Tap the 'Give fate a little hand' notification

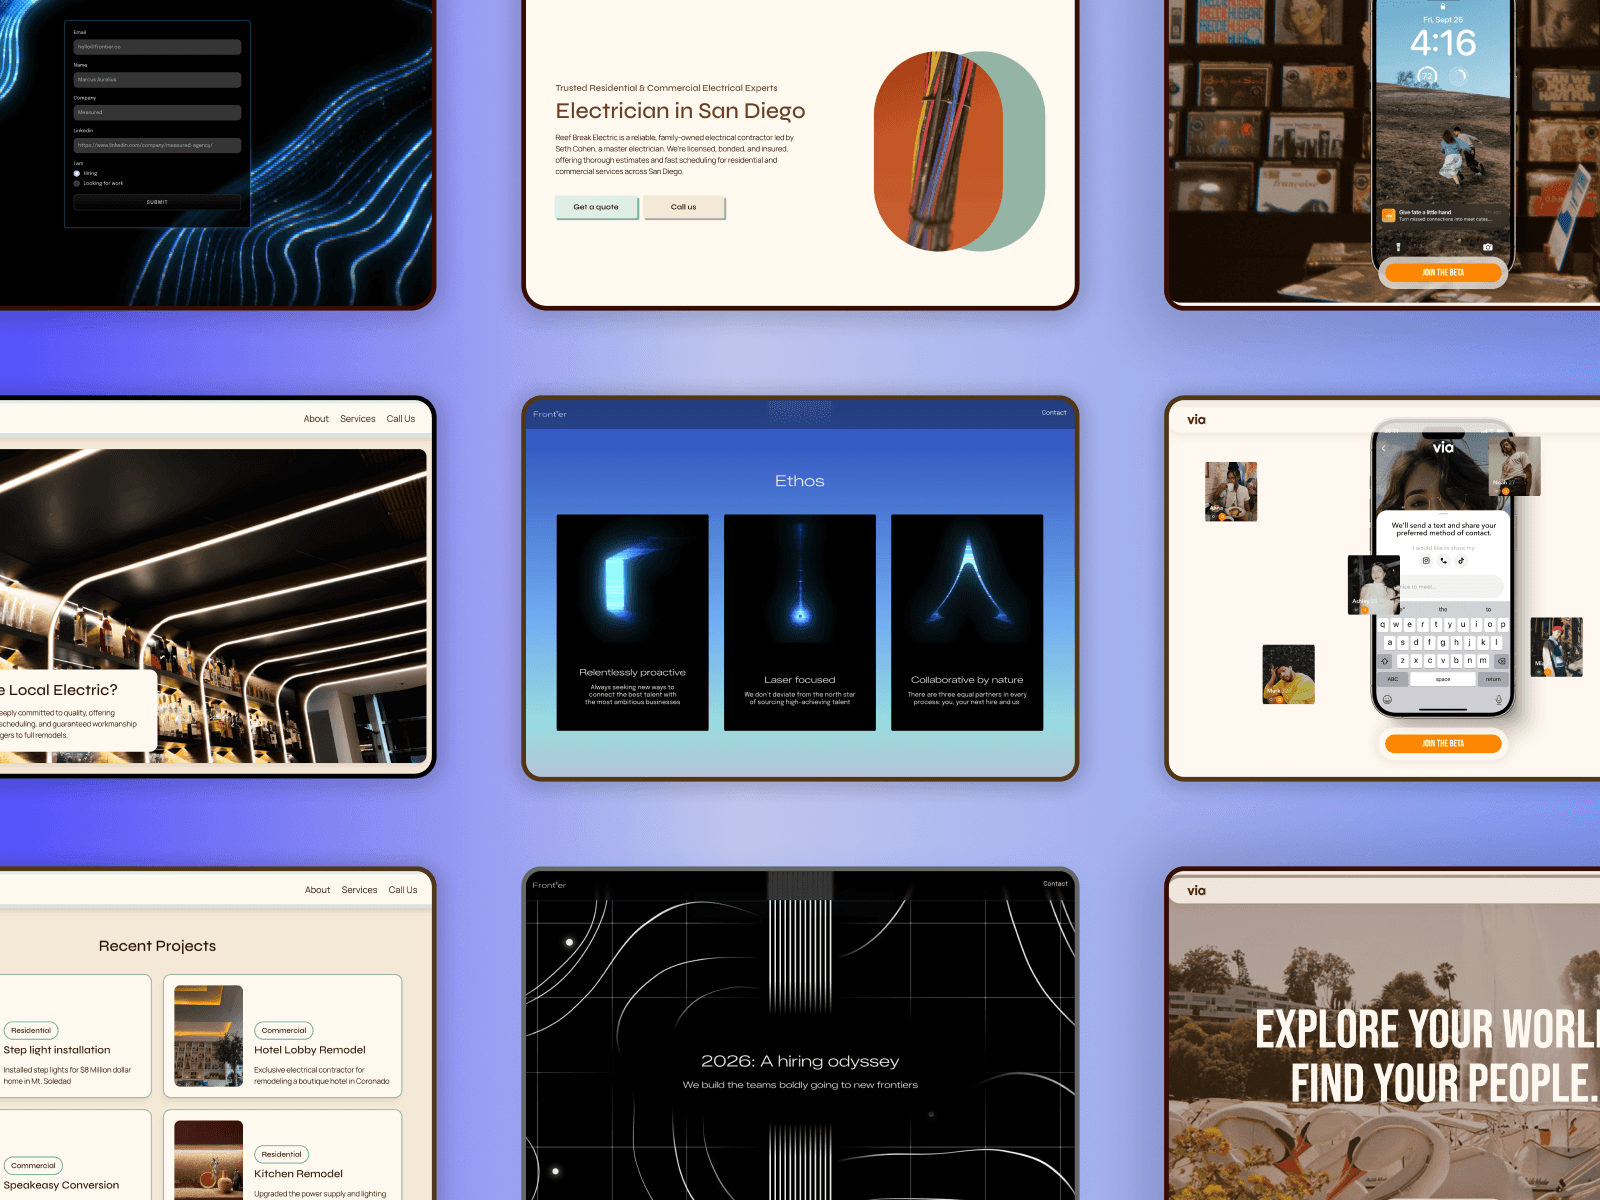click(1443, 215)
